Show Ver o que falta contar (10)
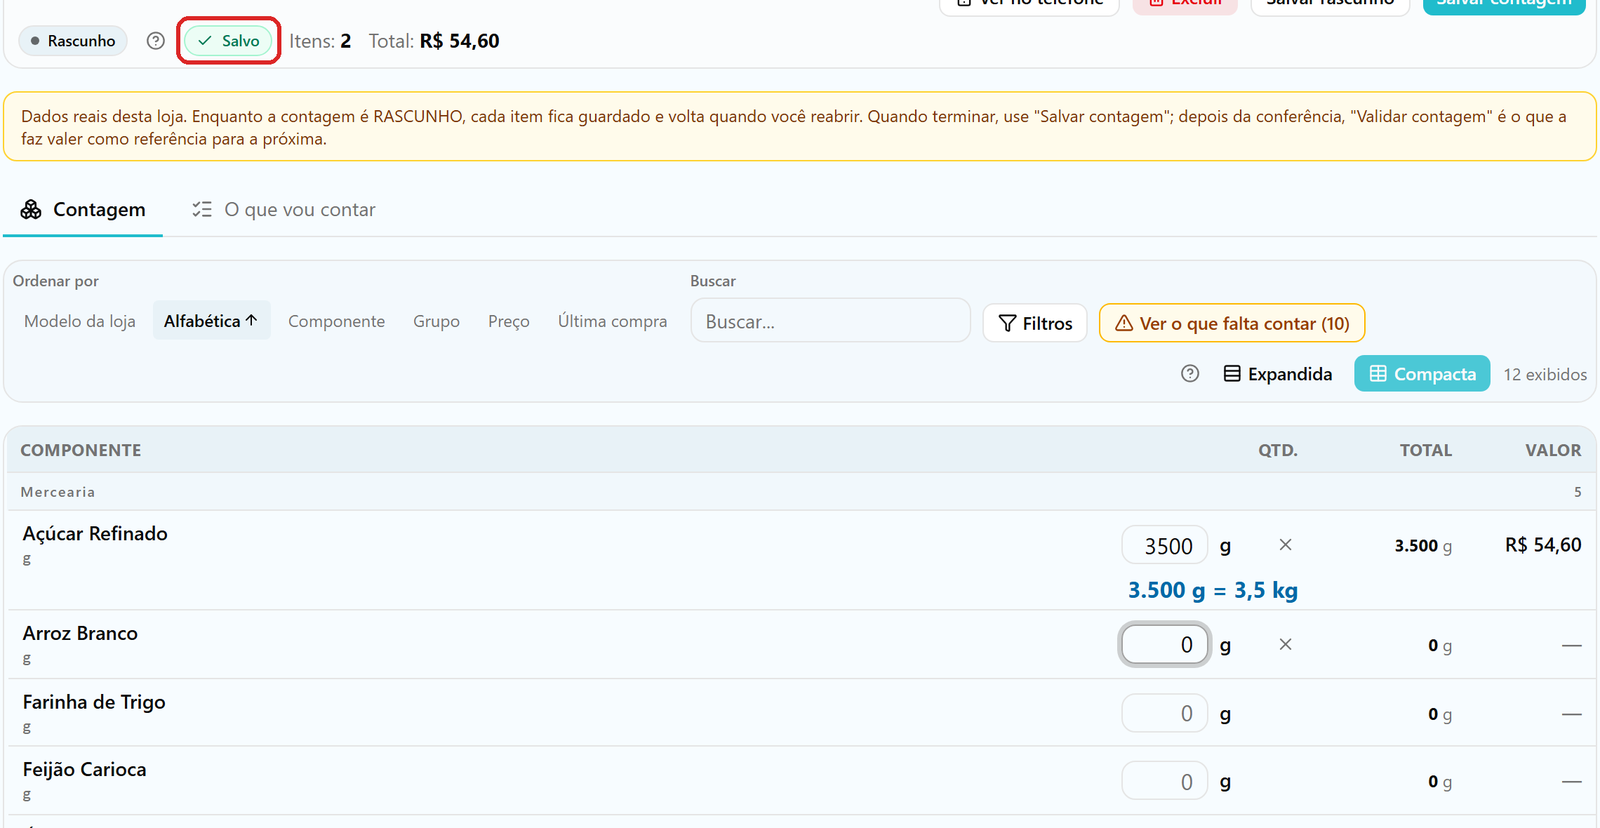The width and height of the screenshot is (1600, 828). 1232,323
